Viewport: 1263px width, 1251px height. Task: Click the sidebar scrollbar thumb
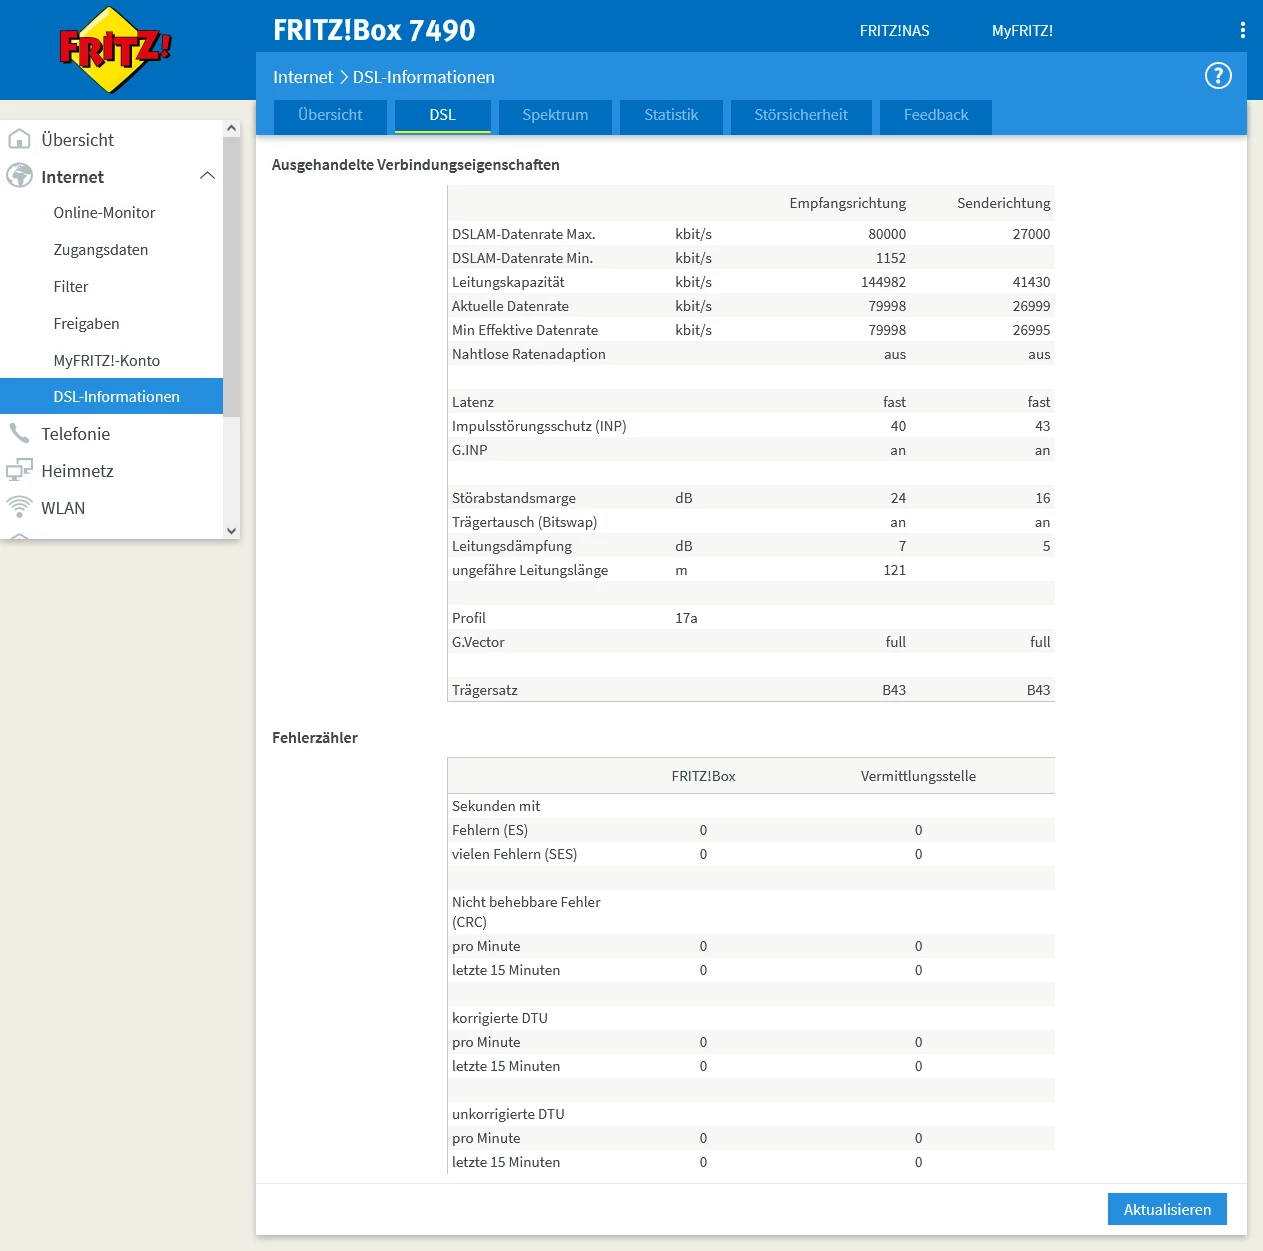pos(231,276)
